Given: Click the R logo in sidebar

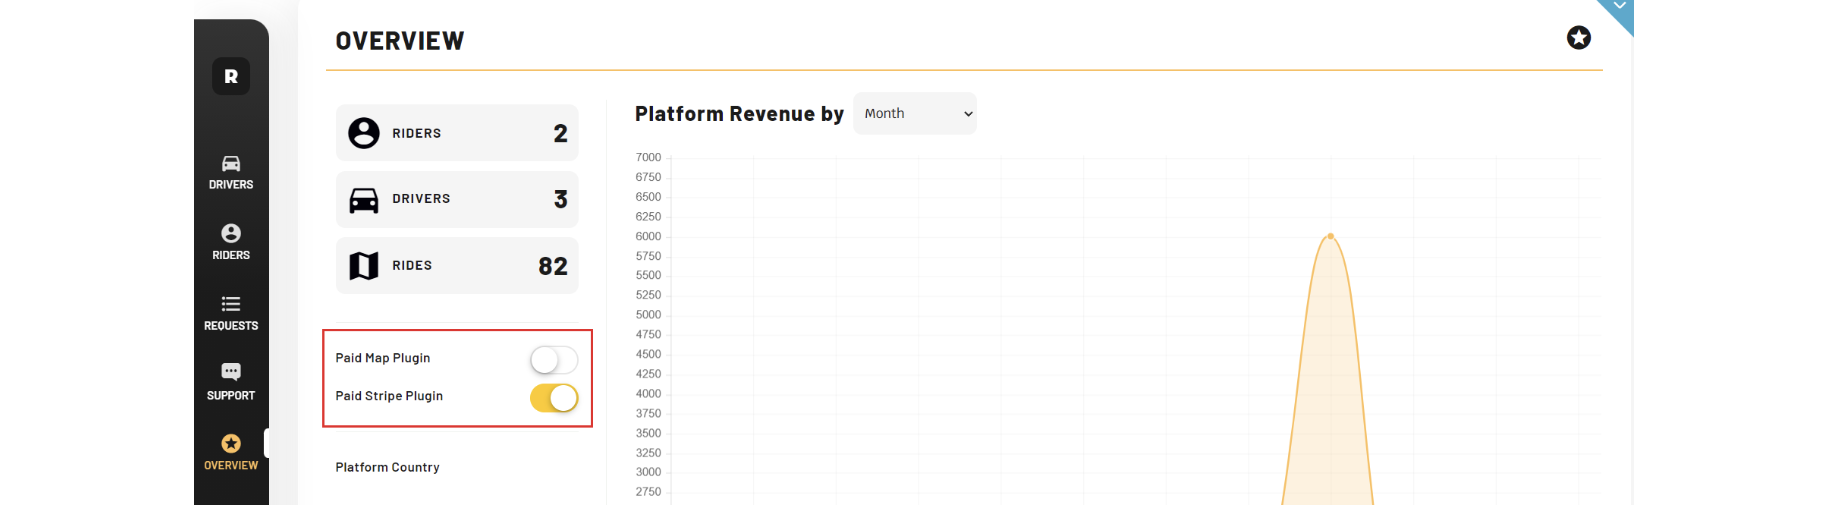Looking at the screenshot, I should point(231,76).
